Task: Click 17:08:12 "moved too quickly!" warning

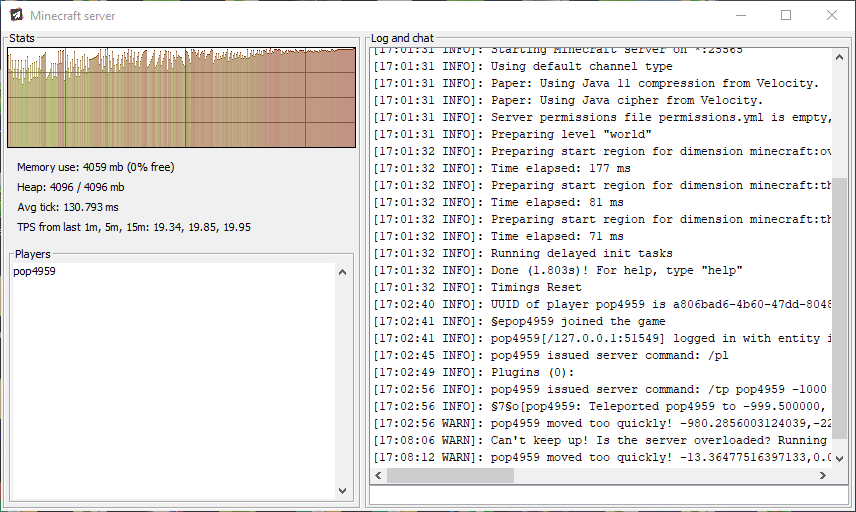Action: (602, 457)
